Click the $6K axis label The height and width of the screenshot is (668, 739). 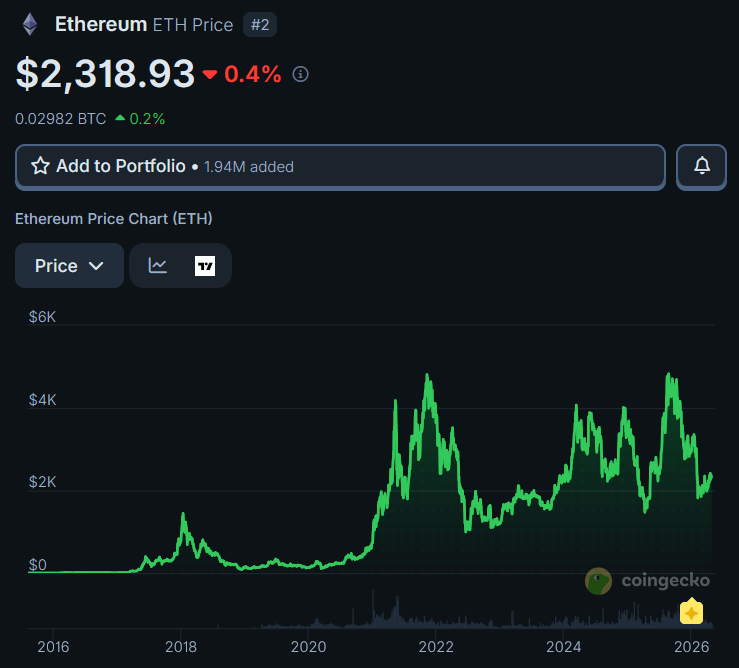(42, 317)
